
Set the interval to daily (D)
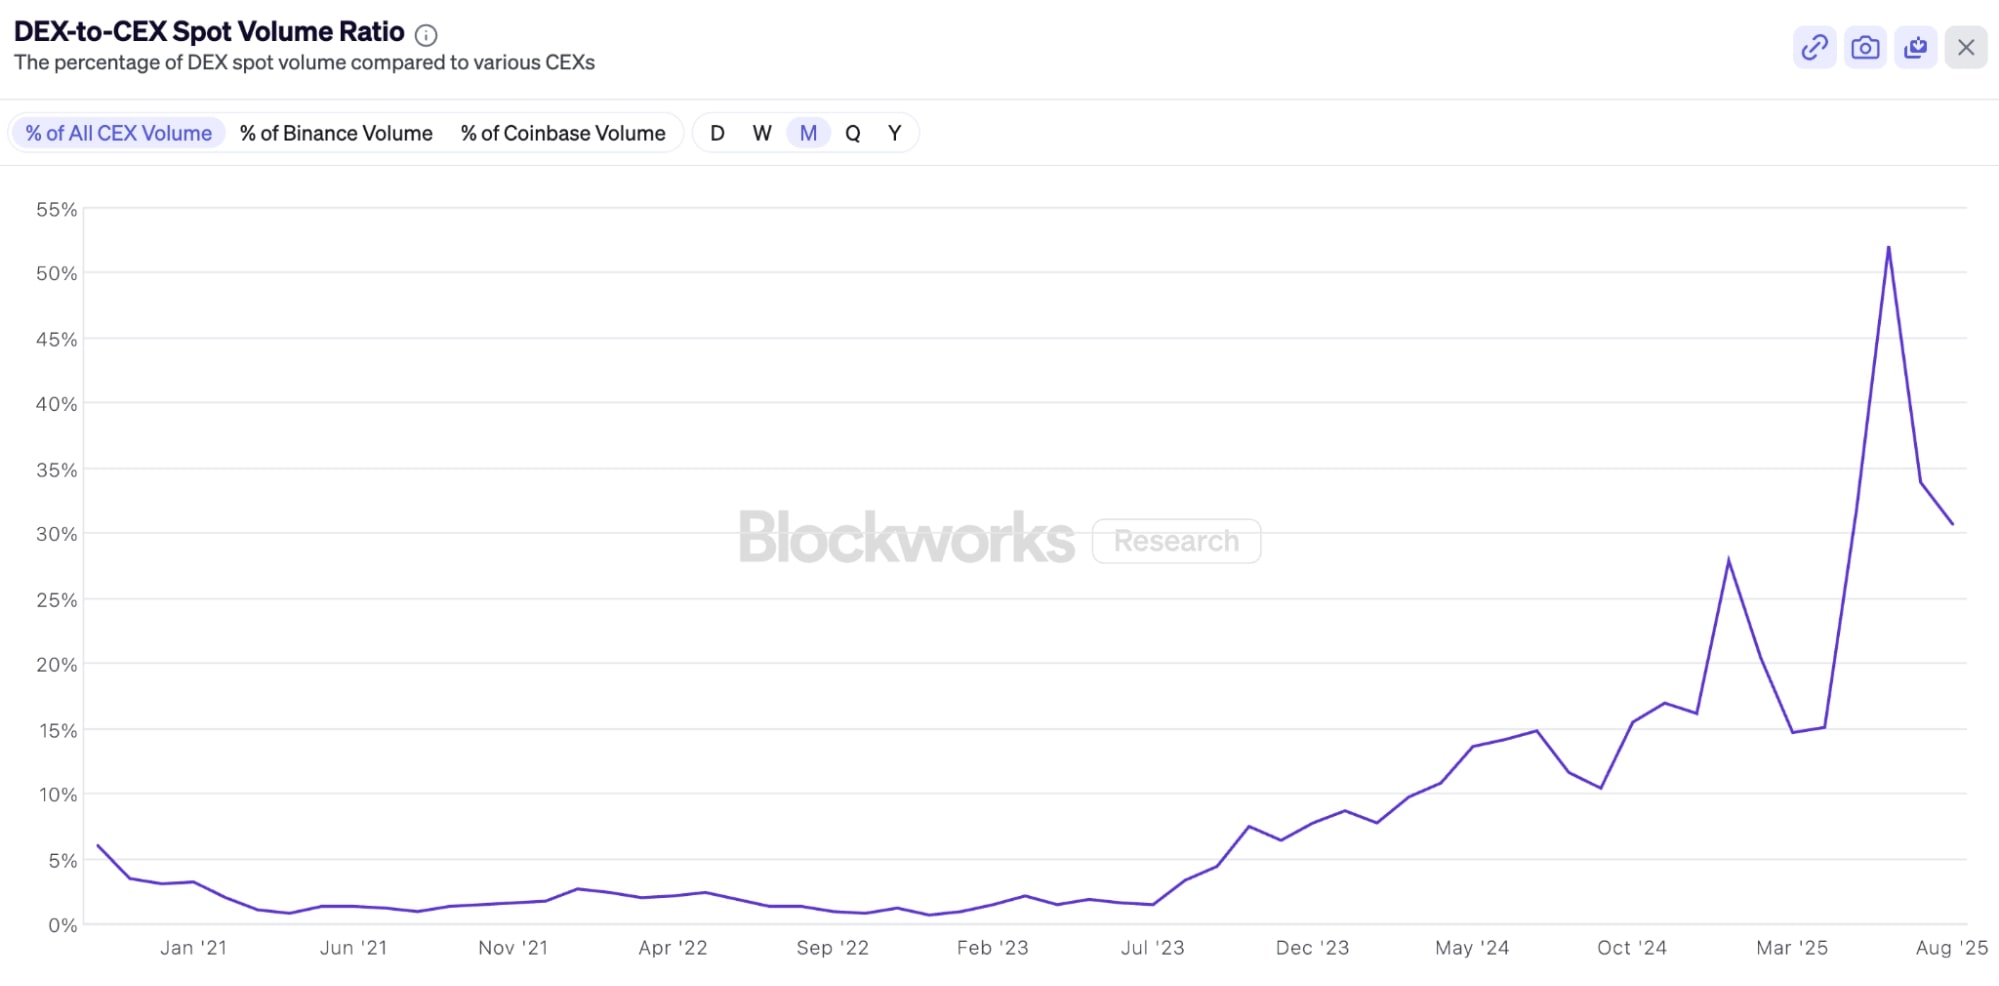pyautogui.click(x=717, y=133)
